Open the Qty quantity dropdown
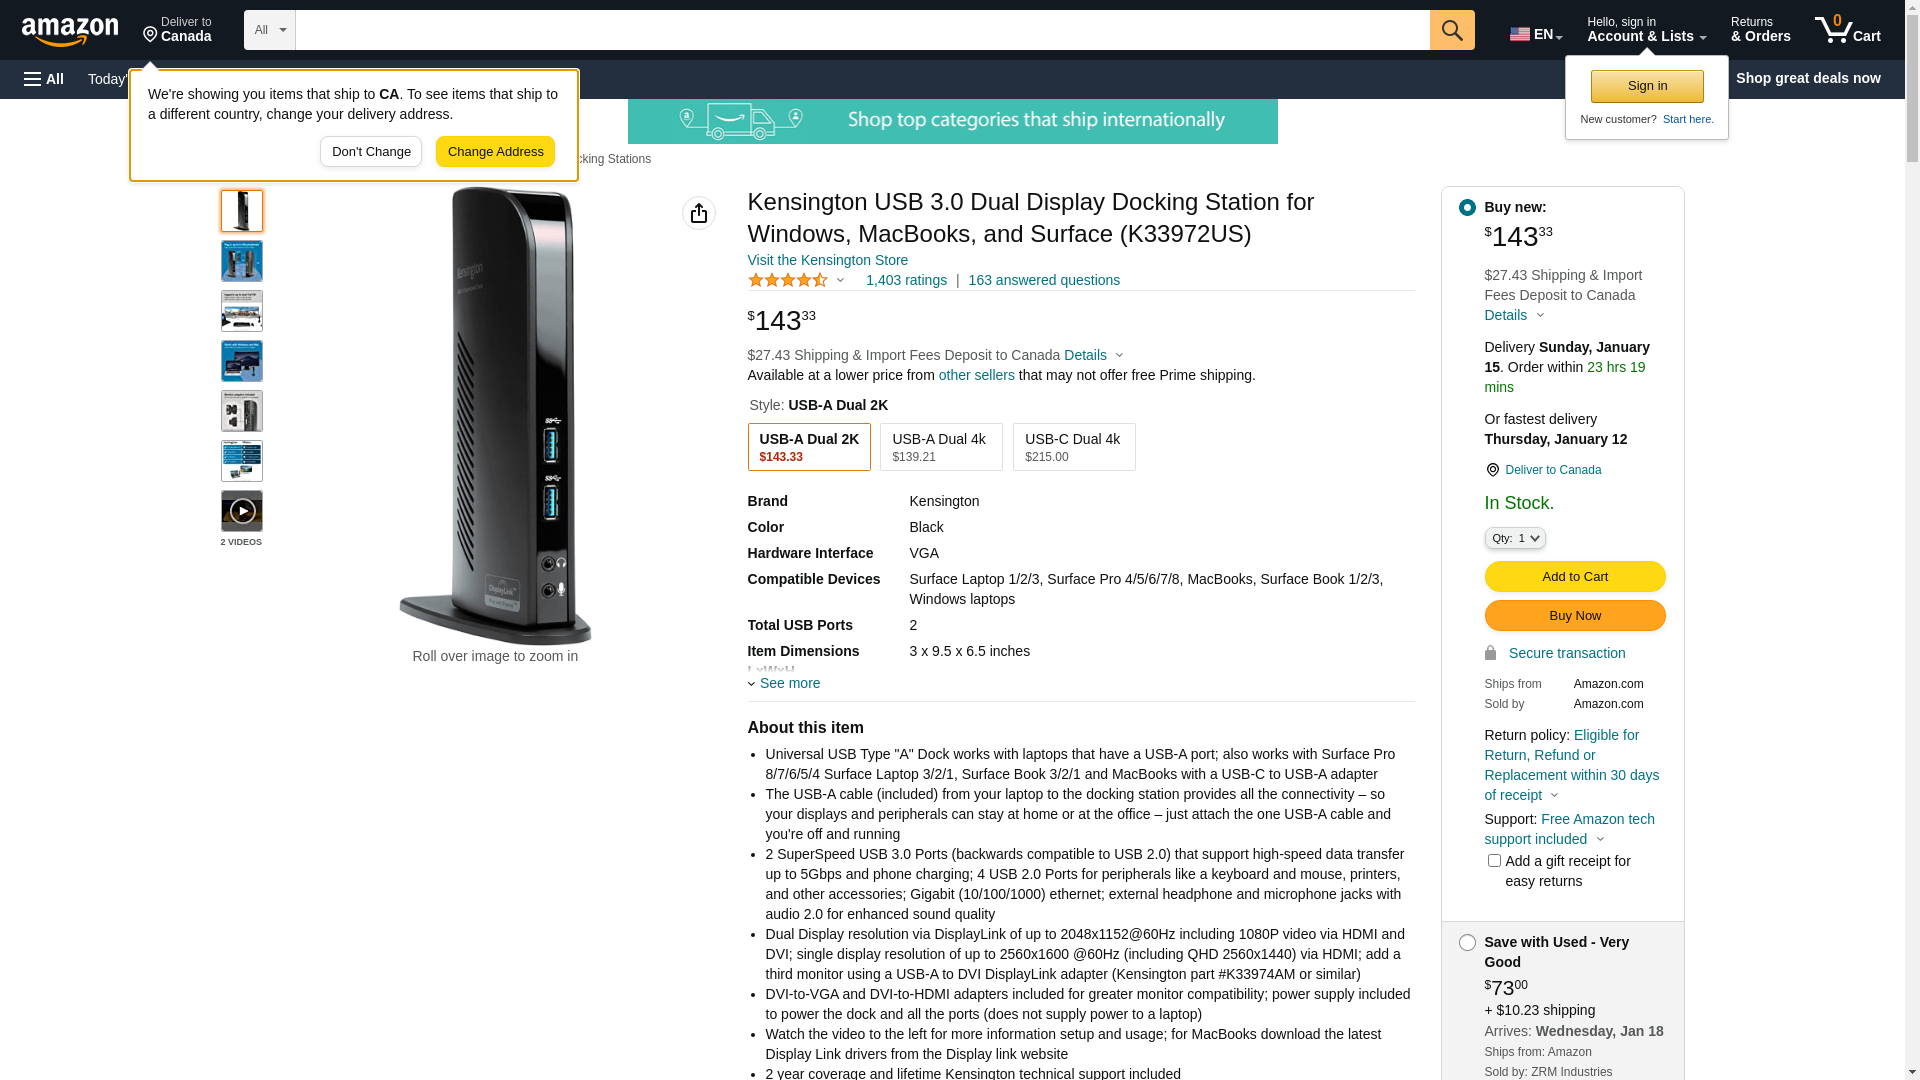The image size is (1920, 1080). coord(1515,538)
